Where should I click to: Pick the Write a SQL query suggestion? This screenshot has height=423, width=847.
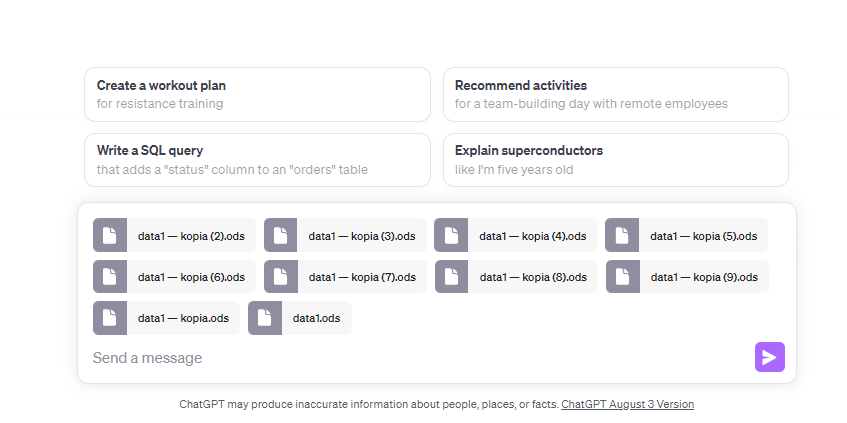coord(257,160)
